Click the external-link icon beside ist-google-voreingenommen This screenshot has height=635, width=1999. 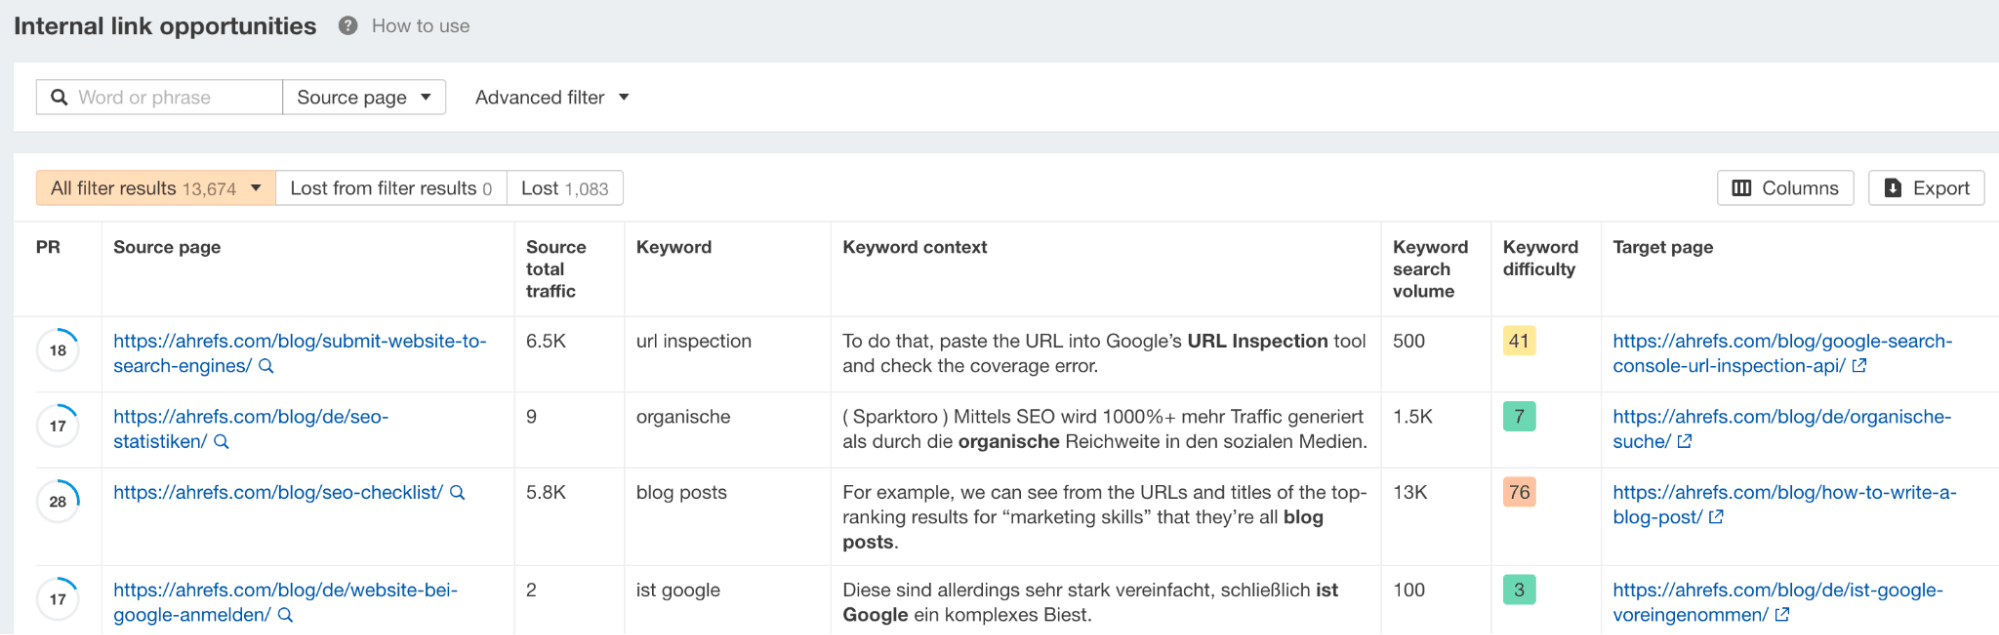point(1783,614)
